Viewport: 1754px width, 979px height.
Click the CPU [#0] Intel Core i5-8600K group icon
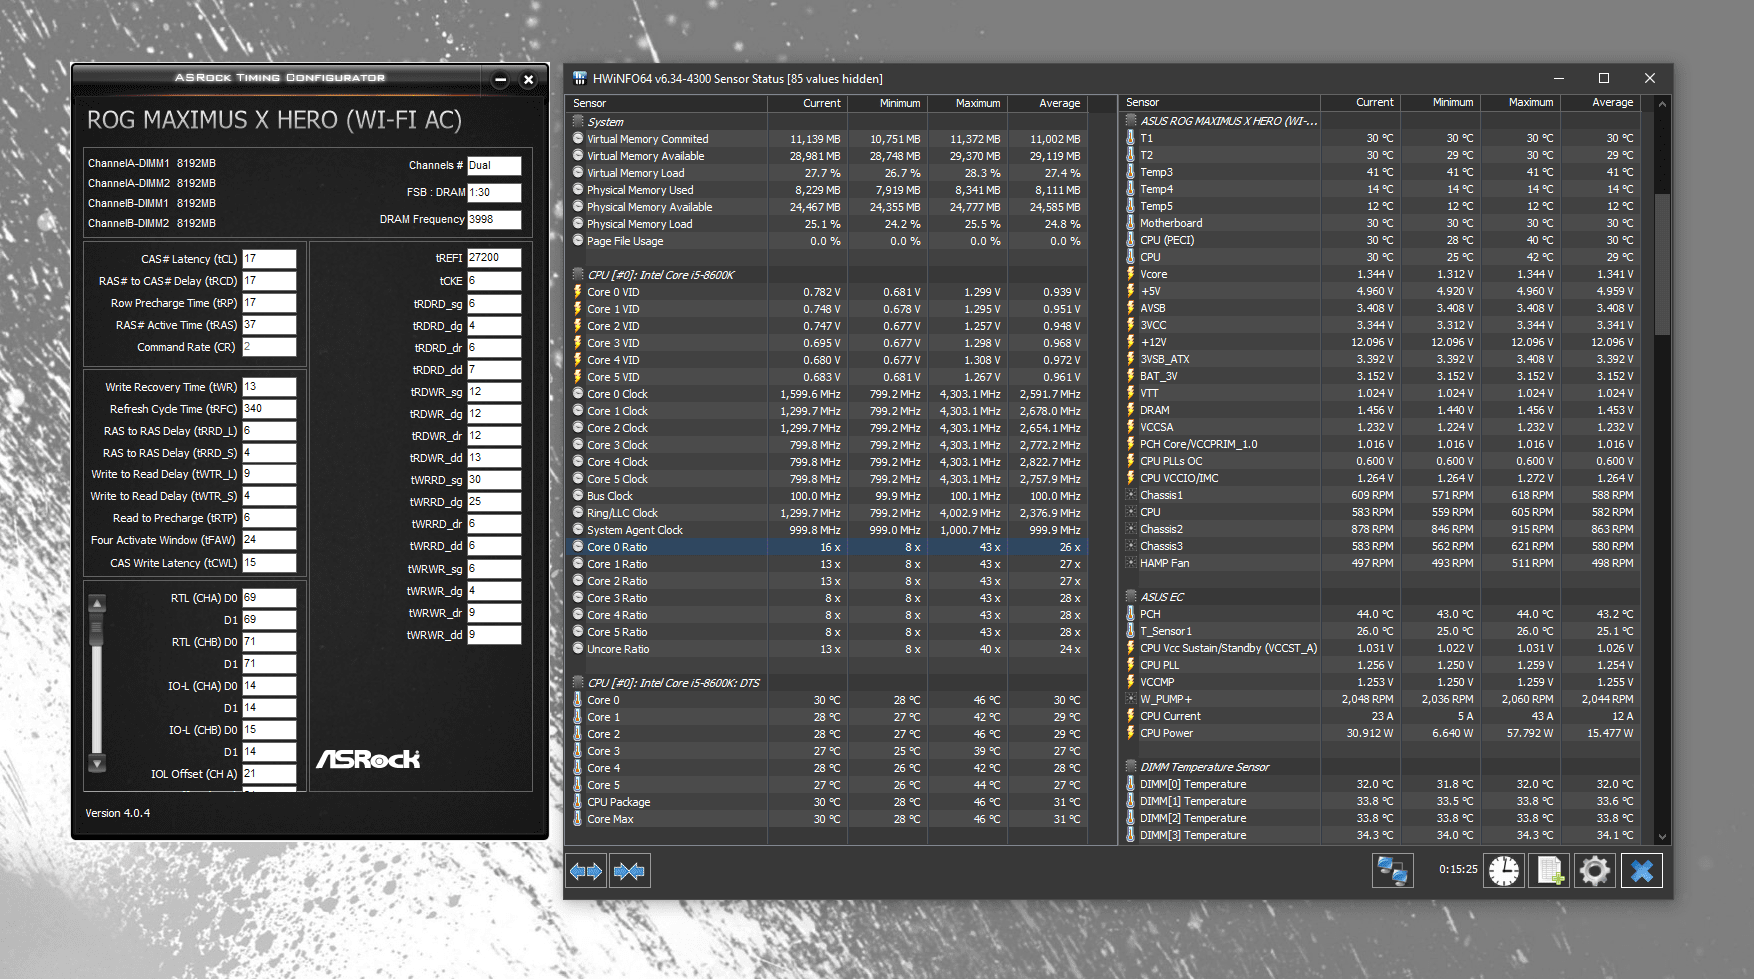point(578,274)
